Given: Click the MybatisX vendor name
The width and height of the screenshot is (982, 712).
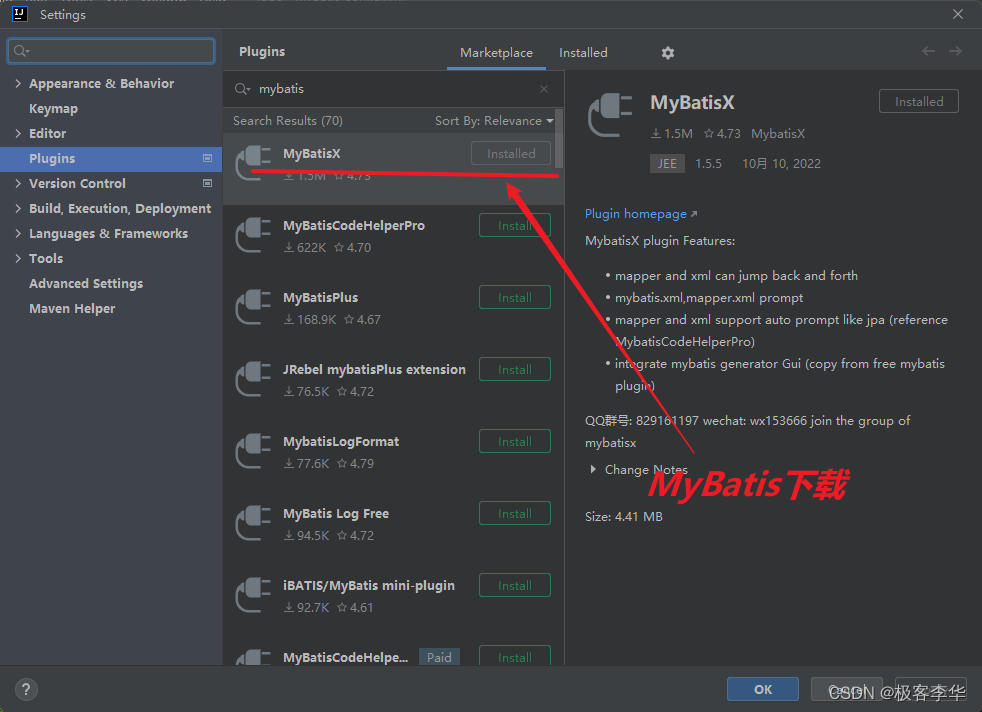Looking at the screenshot, I should pos(778,133).
